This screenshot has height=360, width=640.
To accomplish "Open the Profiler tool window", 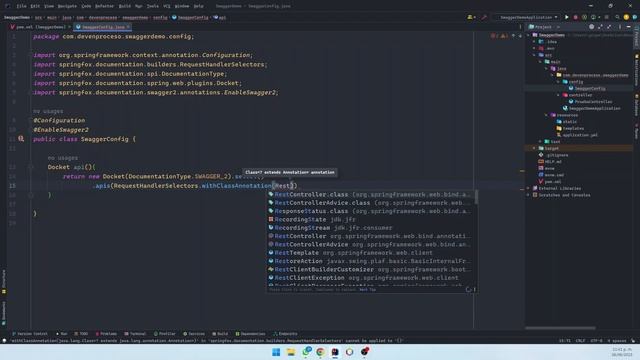I will click(164, 333).
